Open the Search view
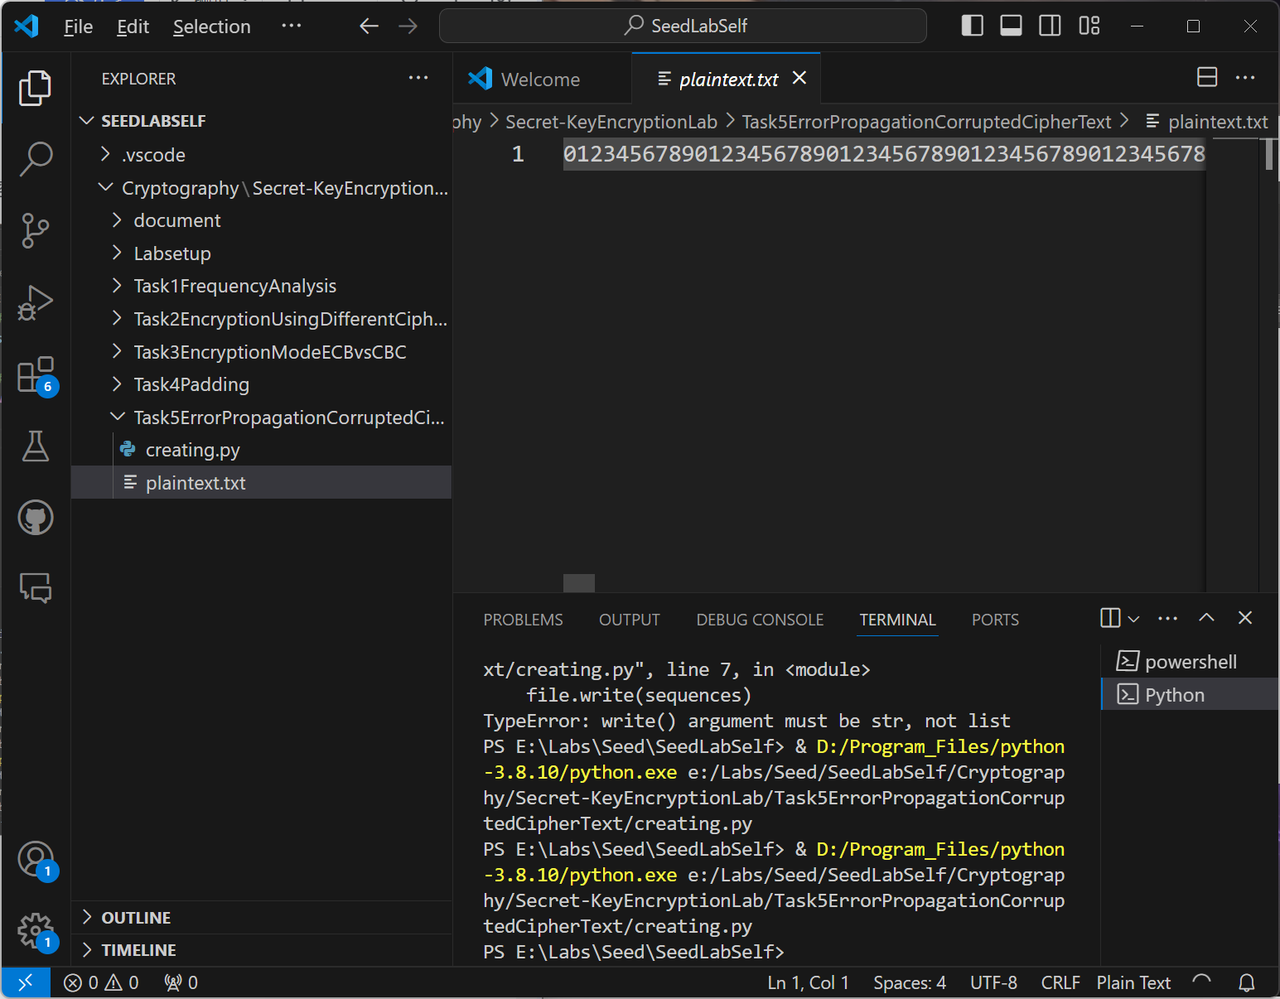This screenshot has height=999, width=1280. [x=35, y=158]
